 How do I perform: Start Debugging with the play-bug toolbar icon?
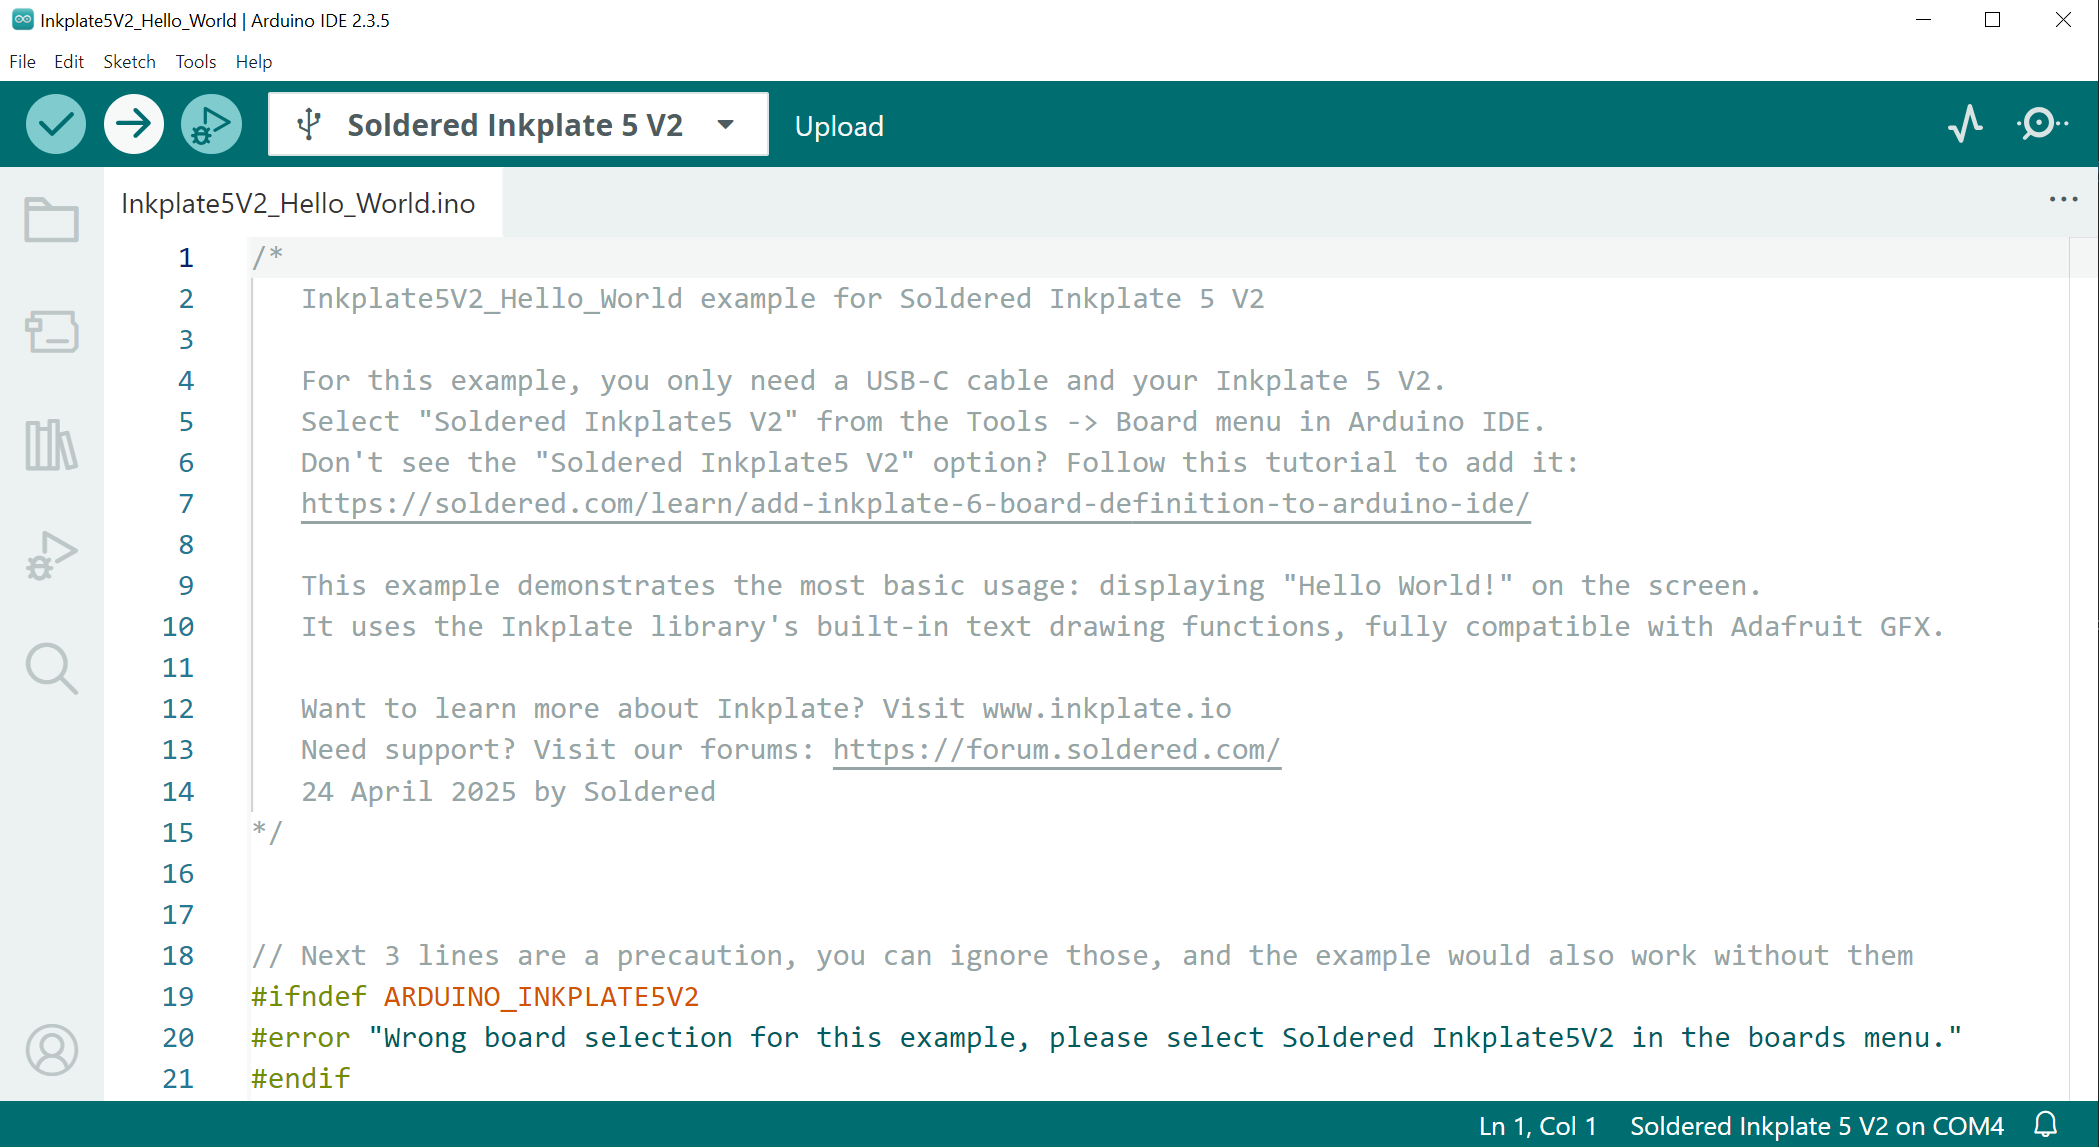coord(211,125)
